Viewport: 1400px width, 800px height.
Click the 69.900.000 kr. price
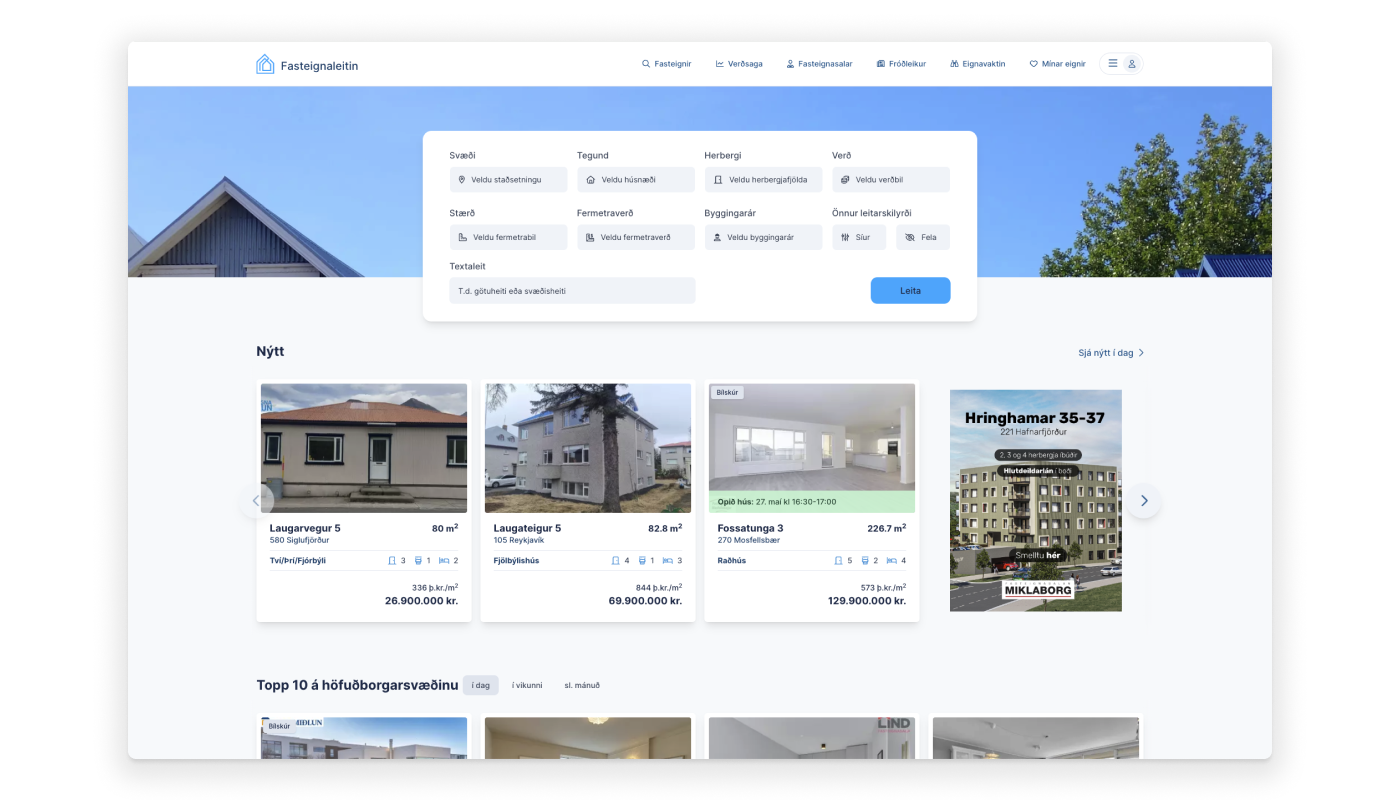(645, 601)
